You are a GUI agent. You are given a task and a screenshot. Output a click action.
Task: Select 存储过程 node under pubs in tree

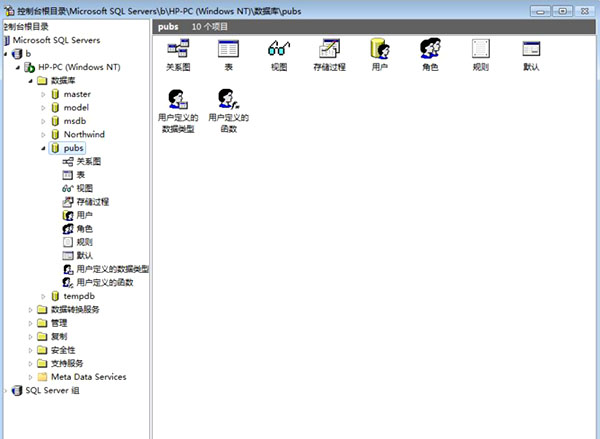point(93,202)
